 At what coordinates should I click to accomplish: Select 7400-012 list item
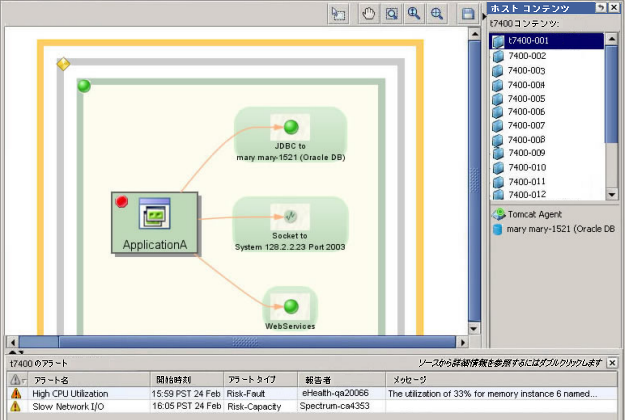pyautogui.click(x=546, y=194)
